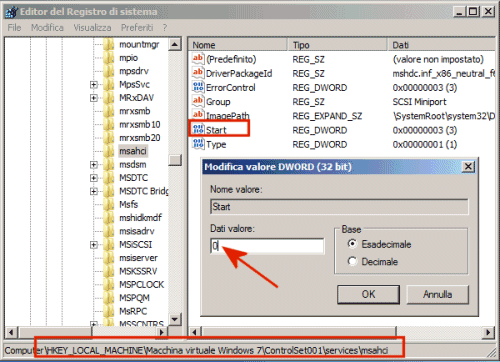Click the mountmgr folder icon
The height and width of the screenshot is (362, 500).
[109, 44]
